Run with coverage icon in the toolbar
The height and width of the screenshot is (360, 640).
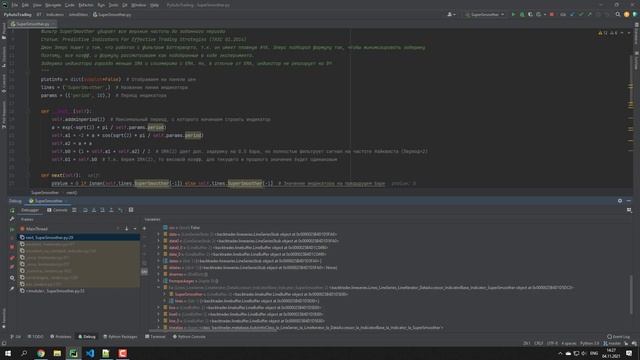coord(530,14)
